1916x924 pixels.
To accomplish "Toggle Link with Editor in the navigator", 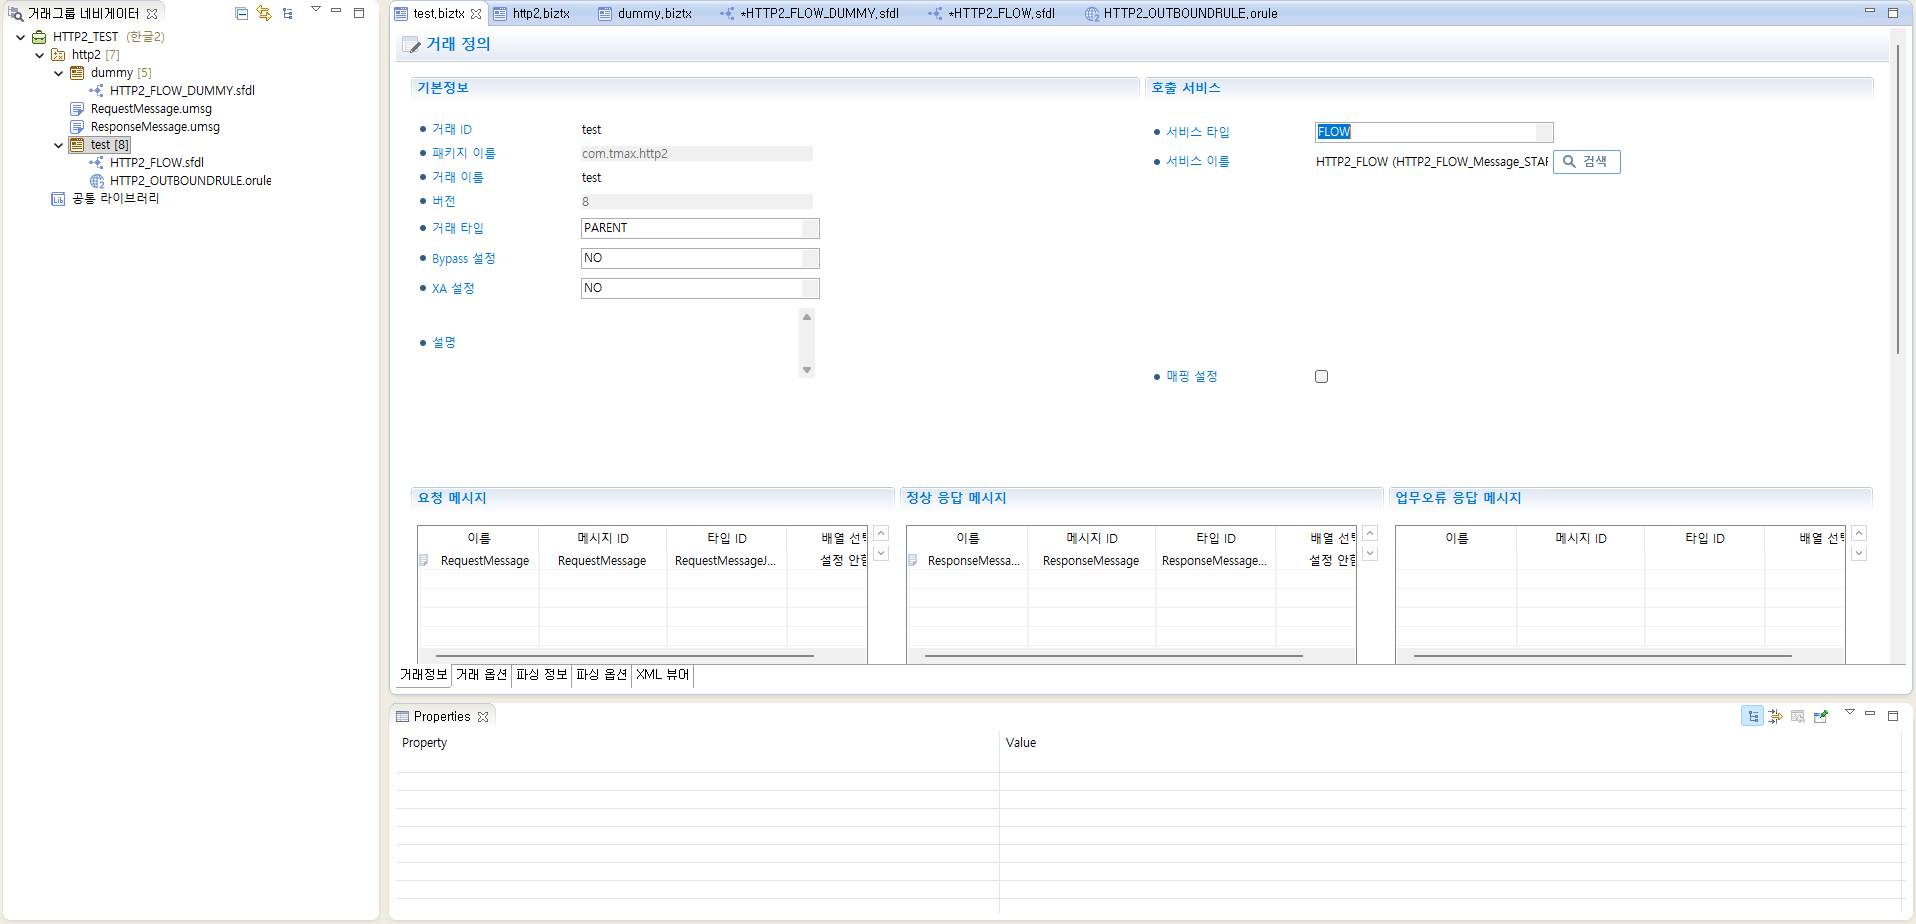I will click(x=264, y=13).
